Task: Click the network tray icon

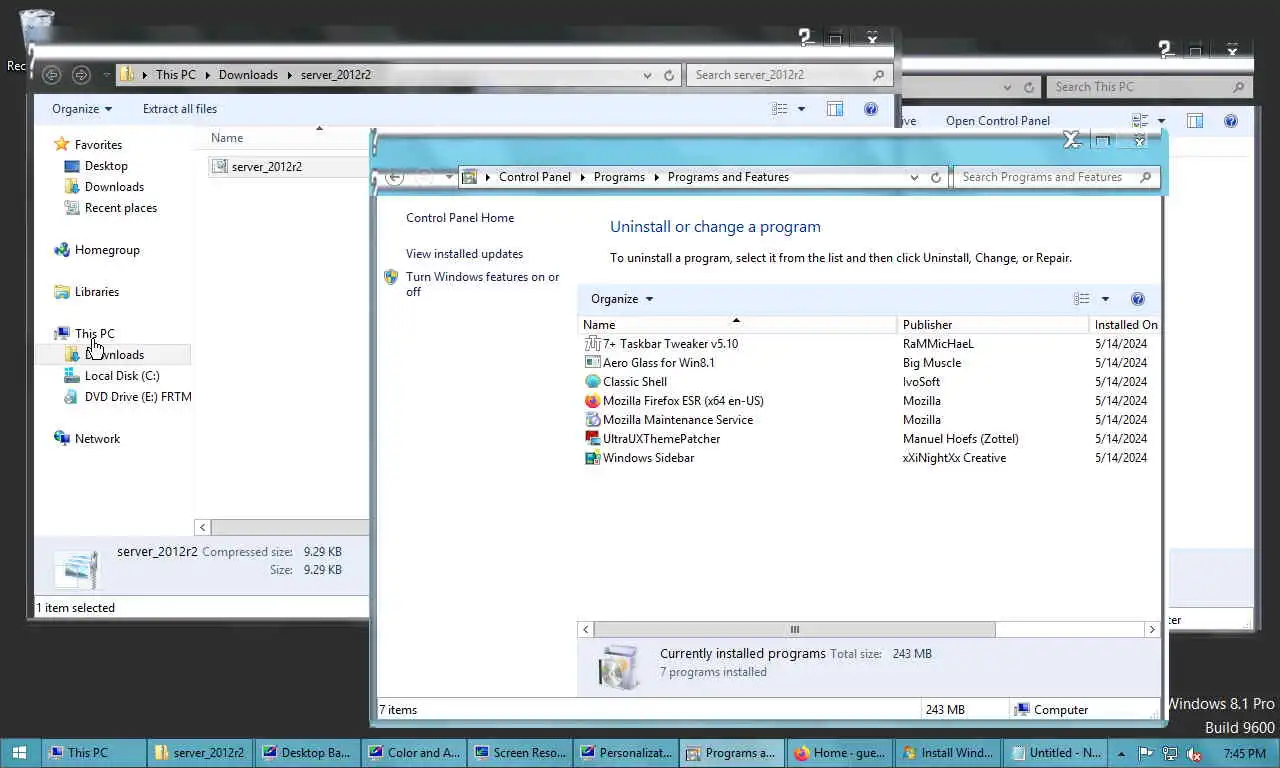Action: coord(1169,754)
